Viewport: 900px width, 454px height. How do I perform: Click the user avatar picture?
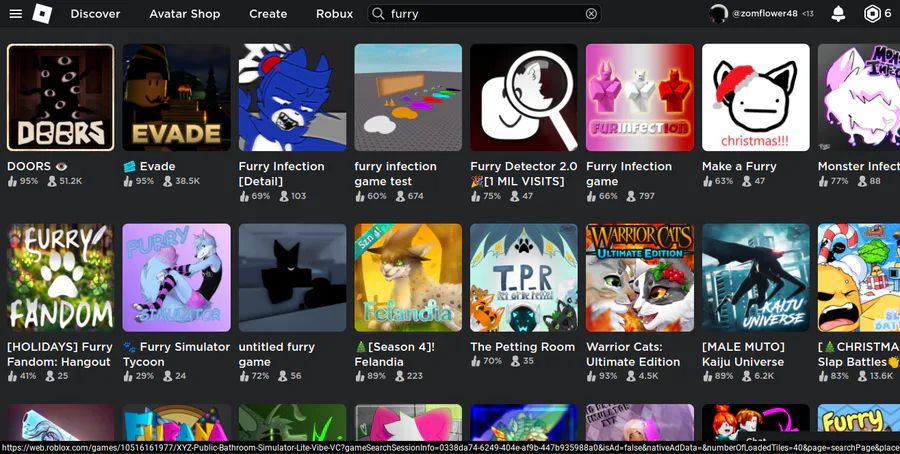coord(719,14)
